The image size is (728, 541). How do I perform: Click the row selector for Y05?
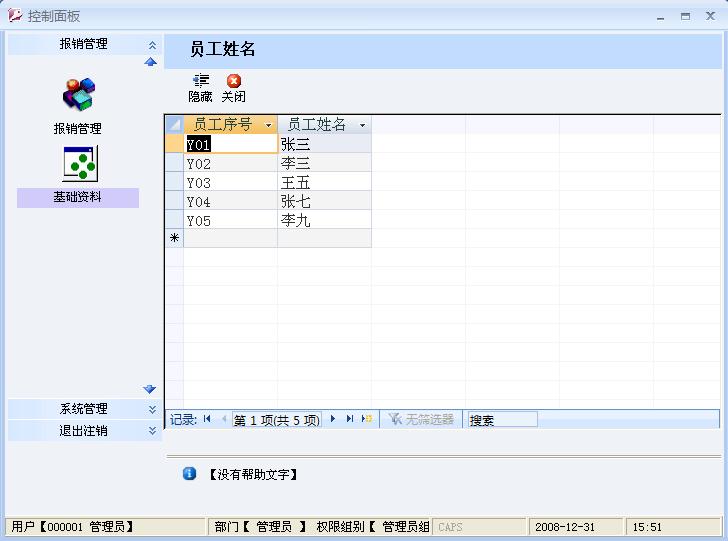coord(175,220)
